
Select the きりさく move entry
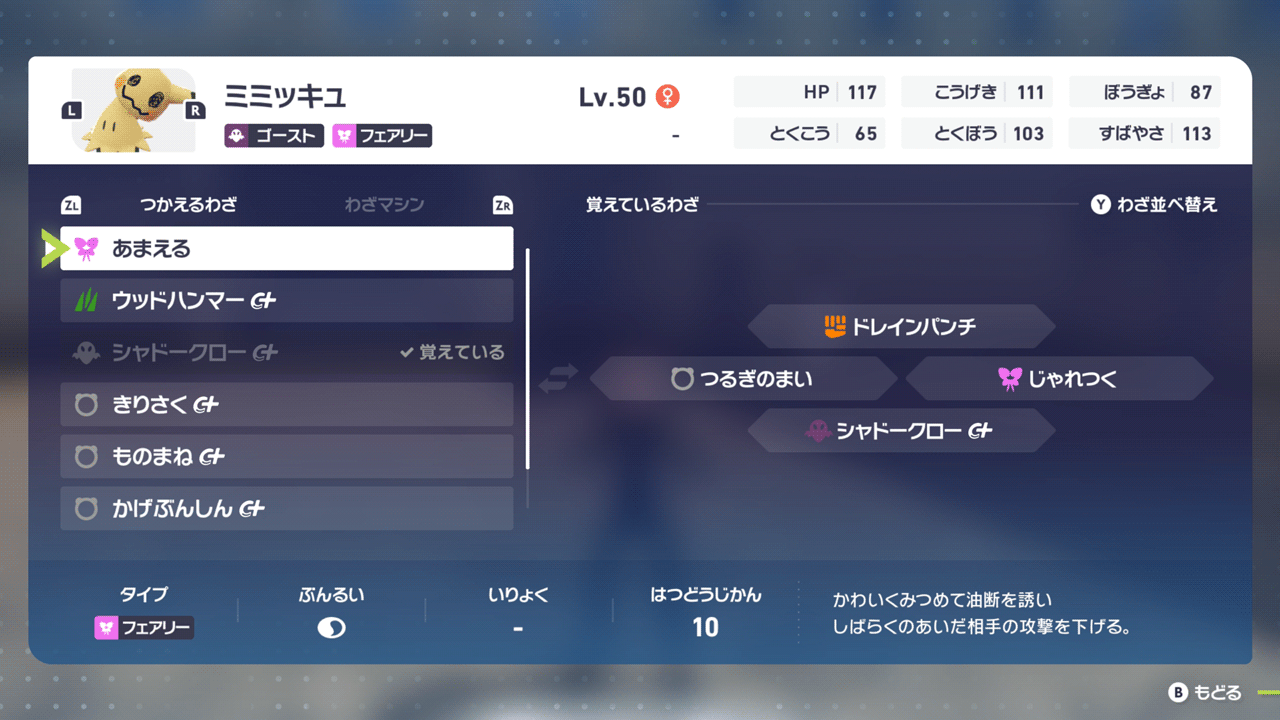[x=287, y=405]
